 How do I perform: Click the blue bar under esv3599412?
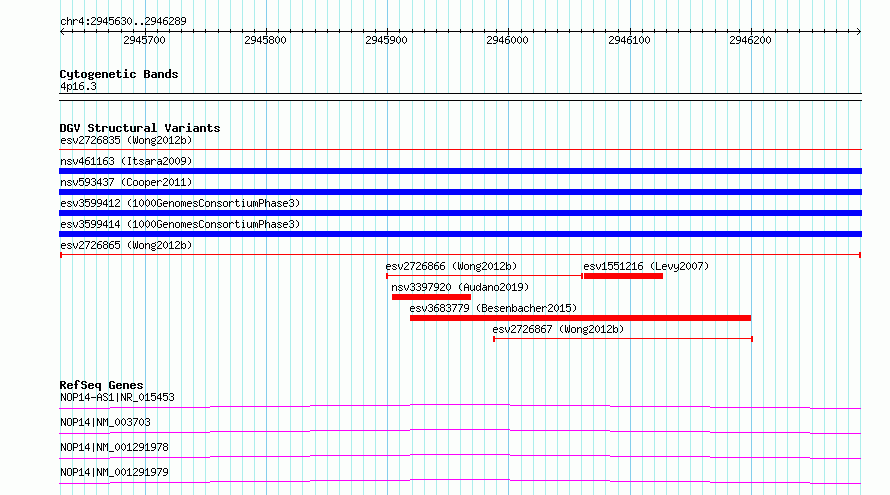(460, 213)
